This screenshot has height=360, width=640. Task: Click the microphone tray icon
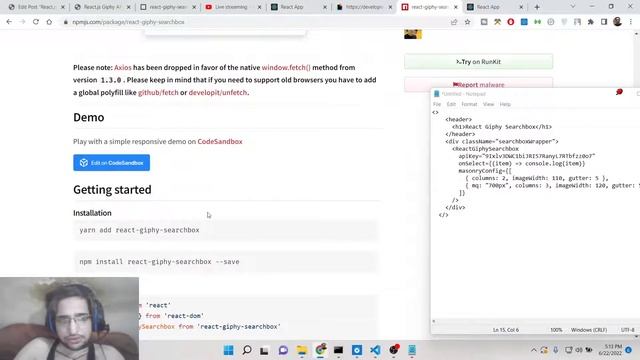coord(556,350)
